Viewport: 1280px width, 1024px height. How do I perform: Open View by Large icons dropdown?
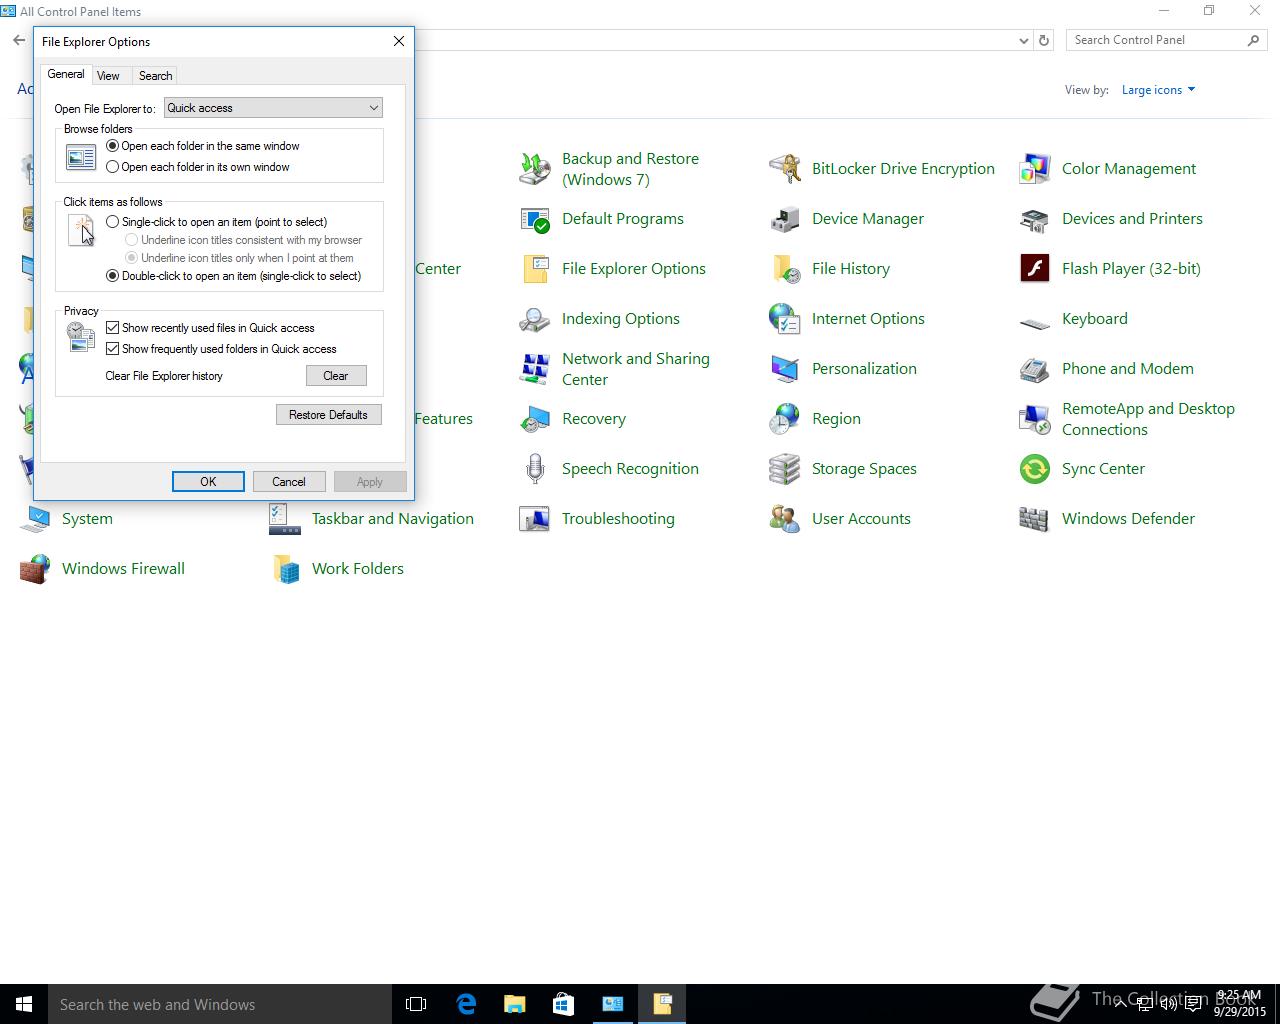1158,90
